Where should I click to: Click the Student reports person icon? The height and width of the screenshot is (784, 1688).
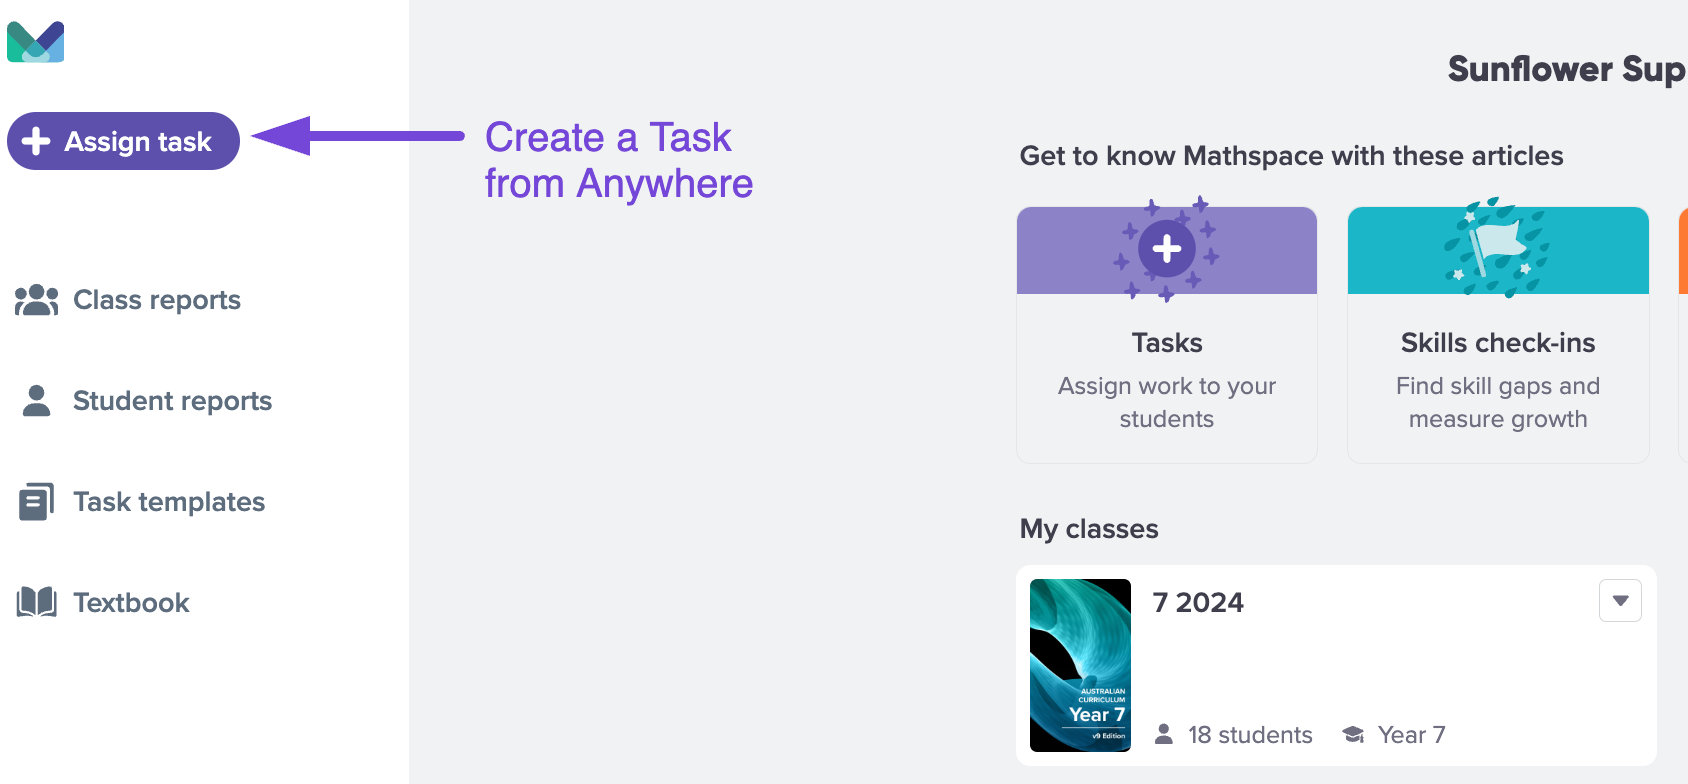click(x=37, y=401)
